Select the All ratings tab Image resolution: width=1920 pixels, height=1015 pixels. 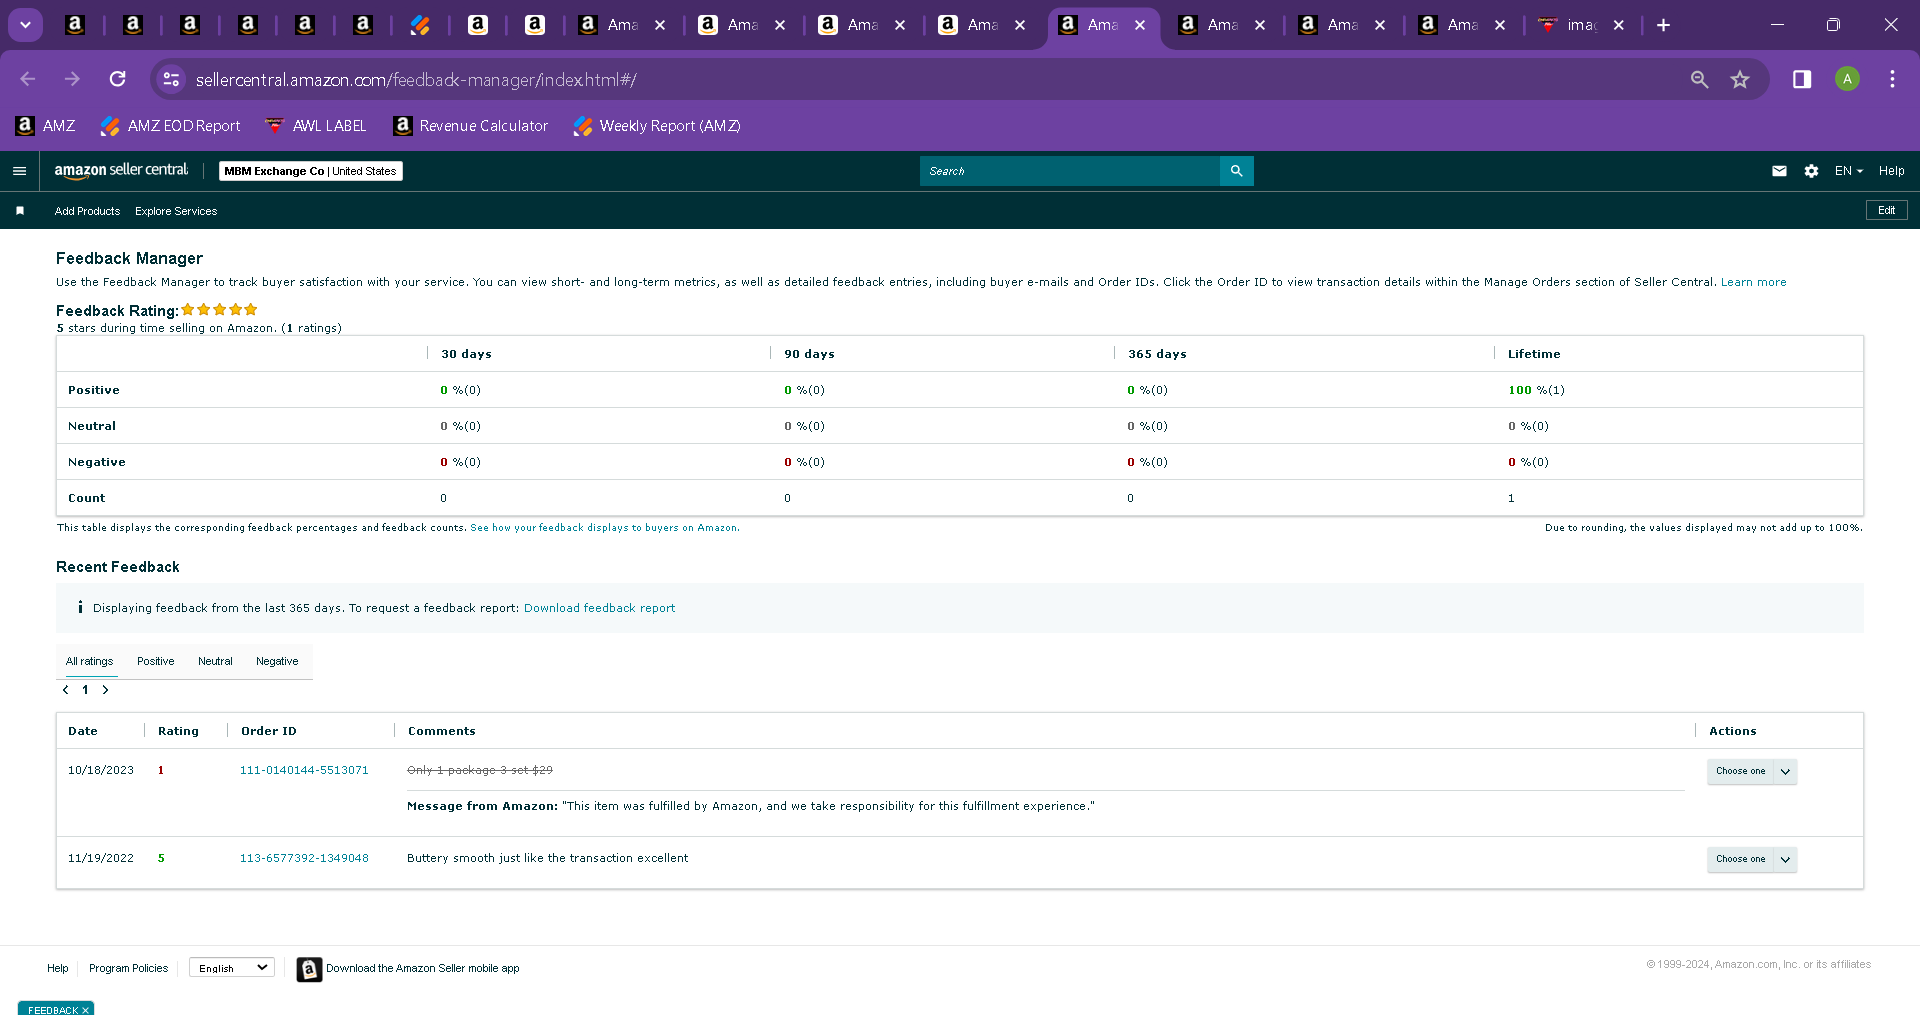[90, 661]
